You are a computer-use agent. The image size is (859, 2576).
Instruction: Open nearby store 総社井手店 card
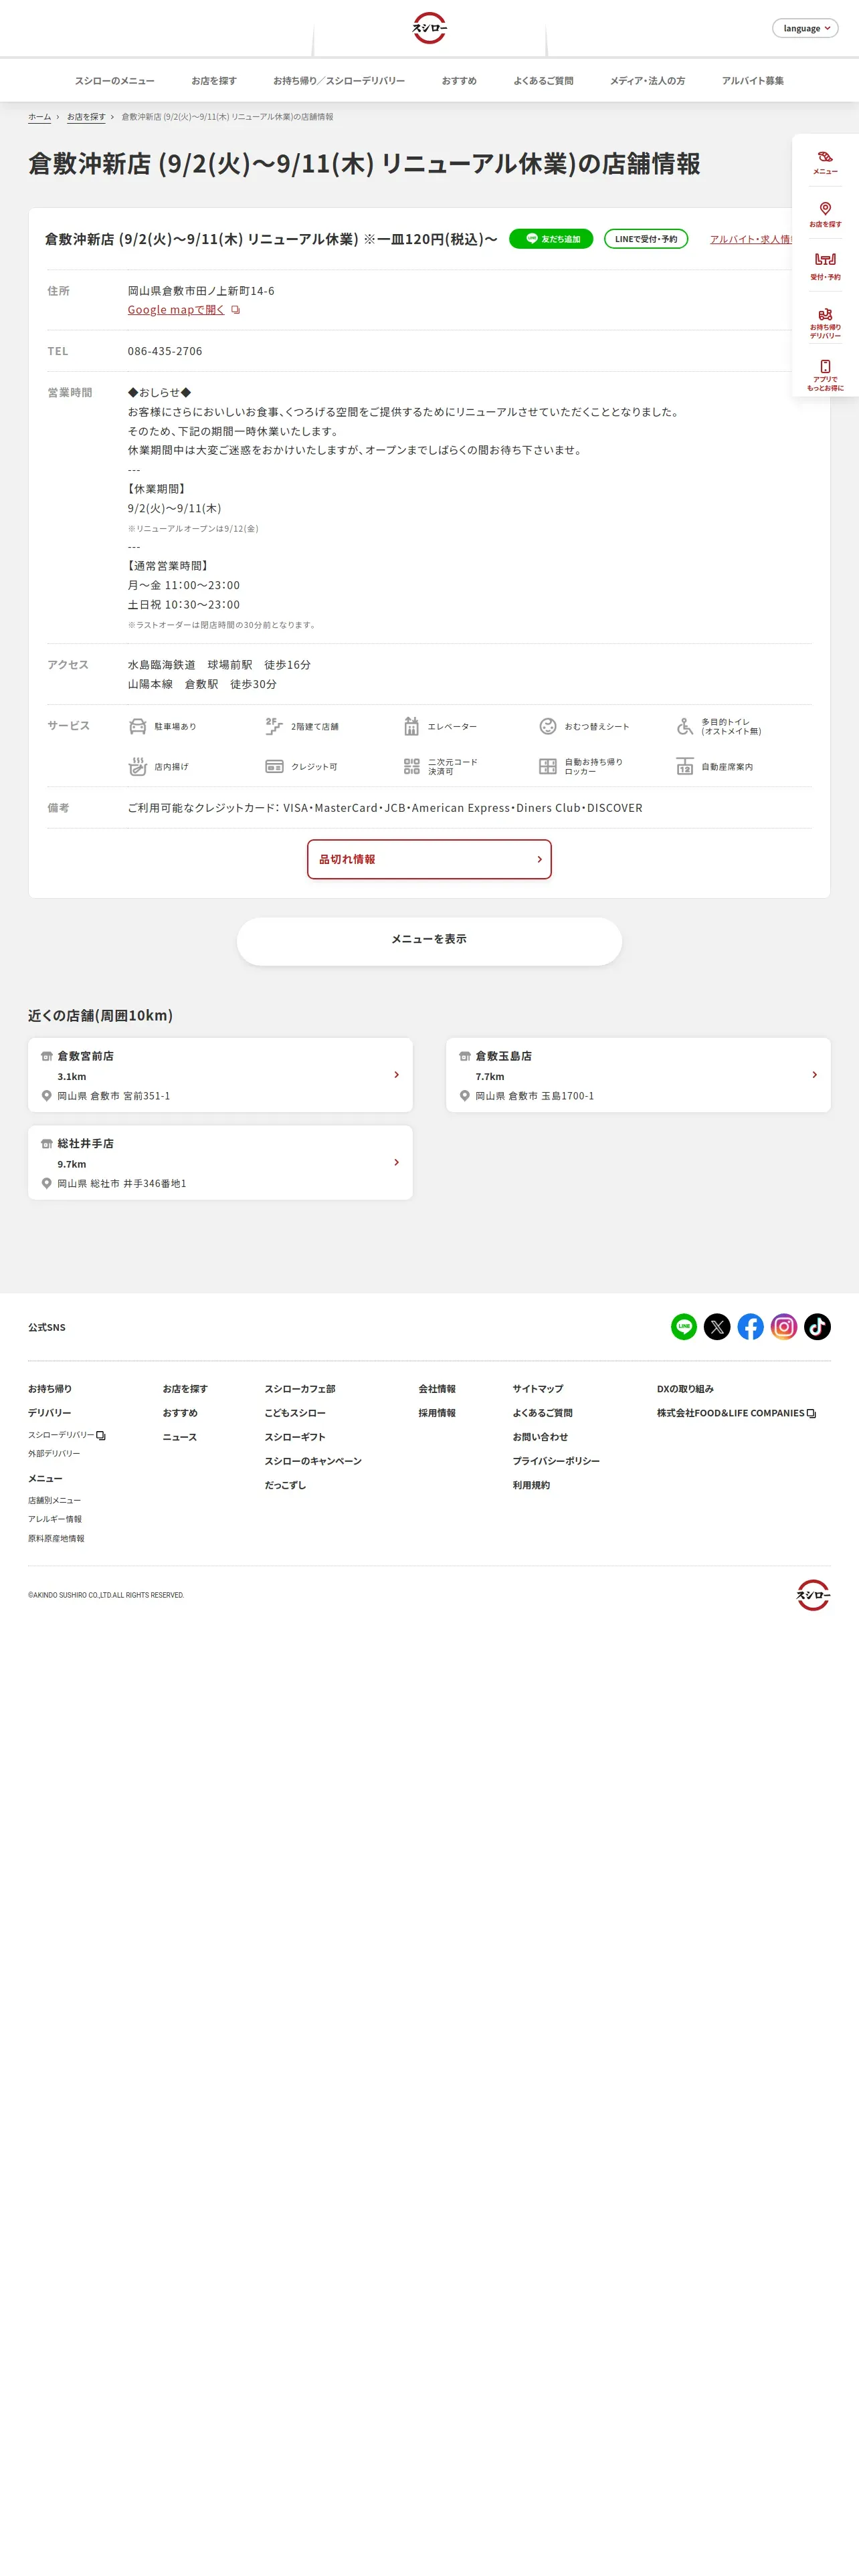coord(220,1163)
